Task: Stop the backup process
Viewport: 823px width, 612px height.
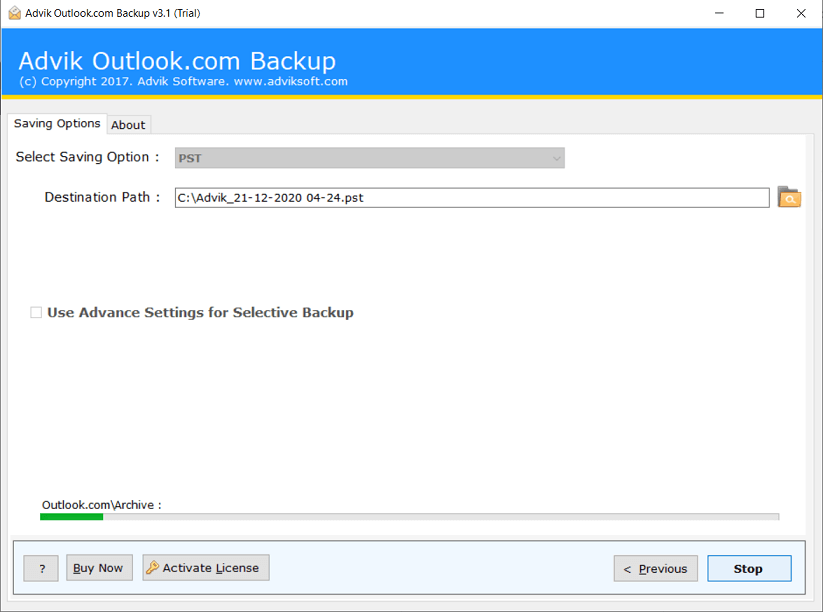Action: (749, 568)
